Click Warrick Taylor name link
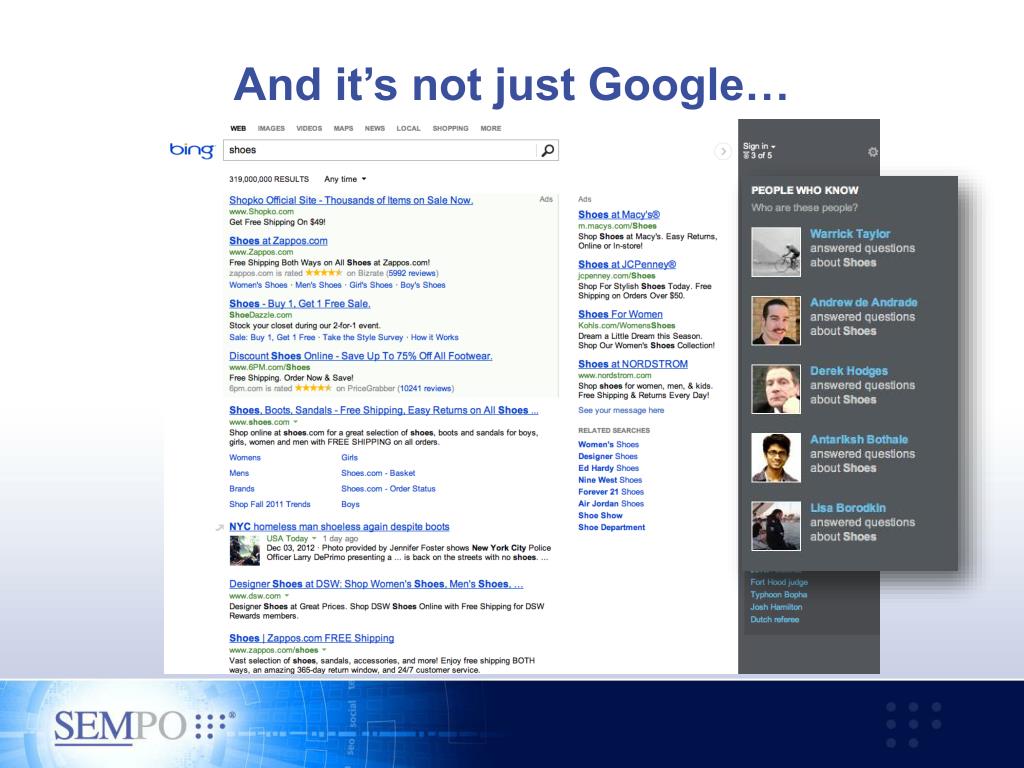Screen dimensions: 1024x768 pos(850,234)
